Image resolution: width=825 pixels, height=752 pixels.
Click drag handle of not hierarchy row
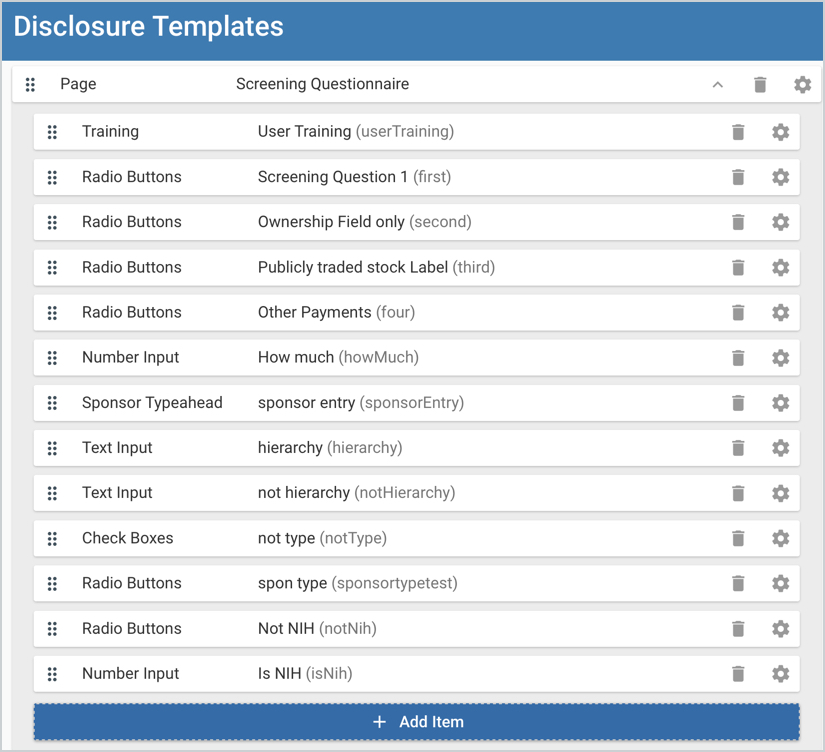[x=52, y=493]
